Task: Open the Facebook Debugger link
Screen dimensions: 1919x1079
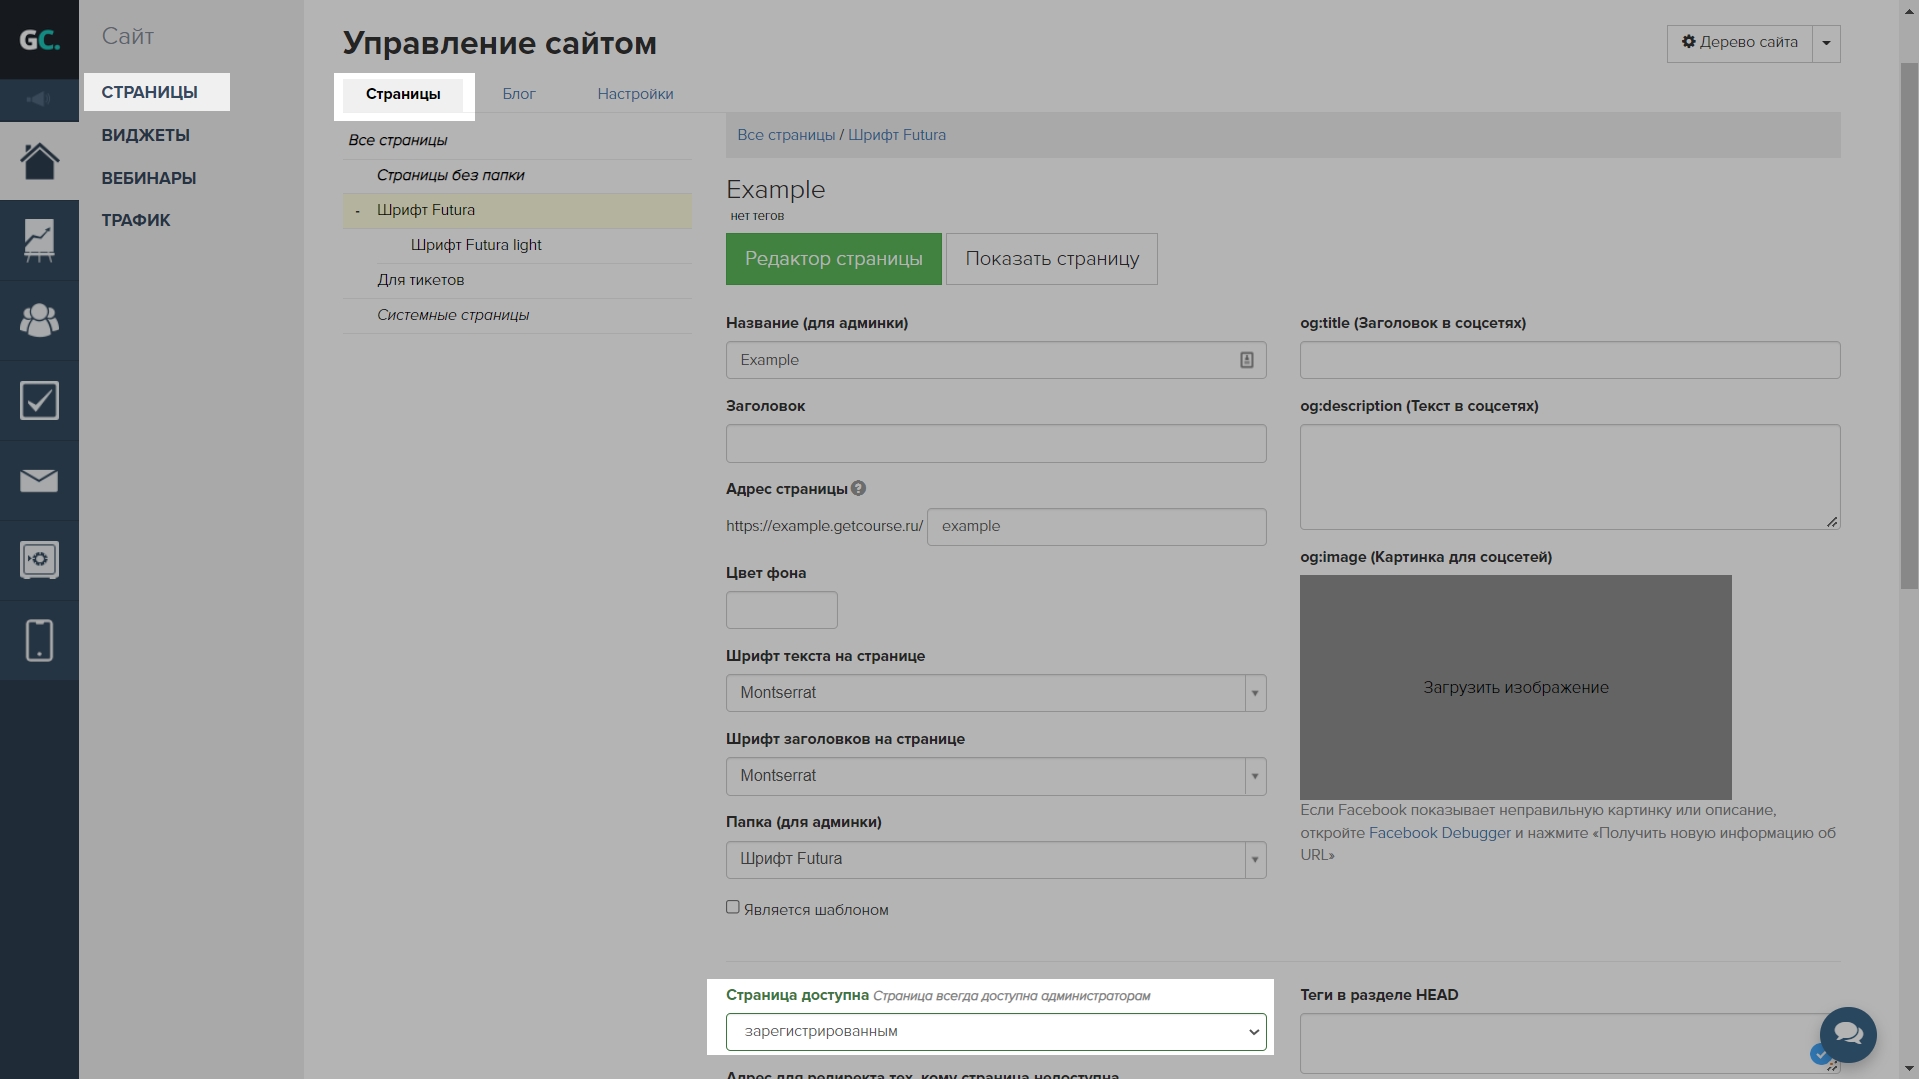Action: click(1439, 833)
